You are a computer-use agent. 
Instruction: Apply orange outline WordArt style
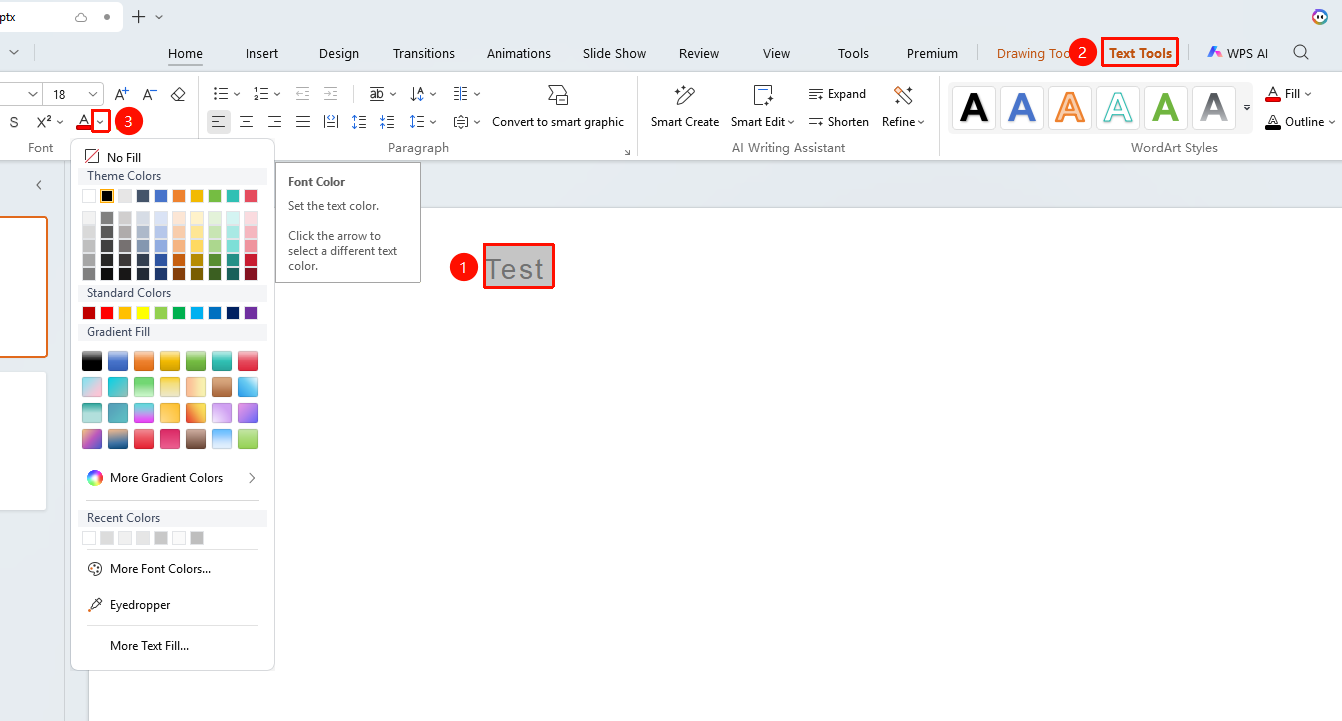coord(1070,107)
